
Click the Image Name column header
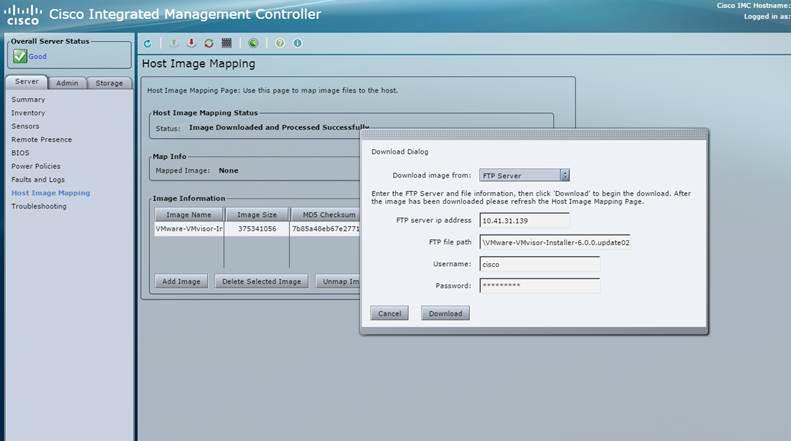pos(189,215)
